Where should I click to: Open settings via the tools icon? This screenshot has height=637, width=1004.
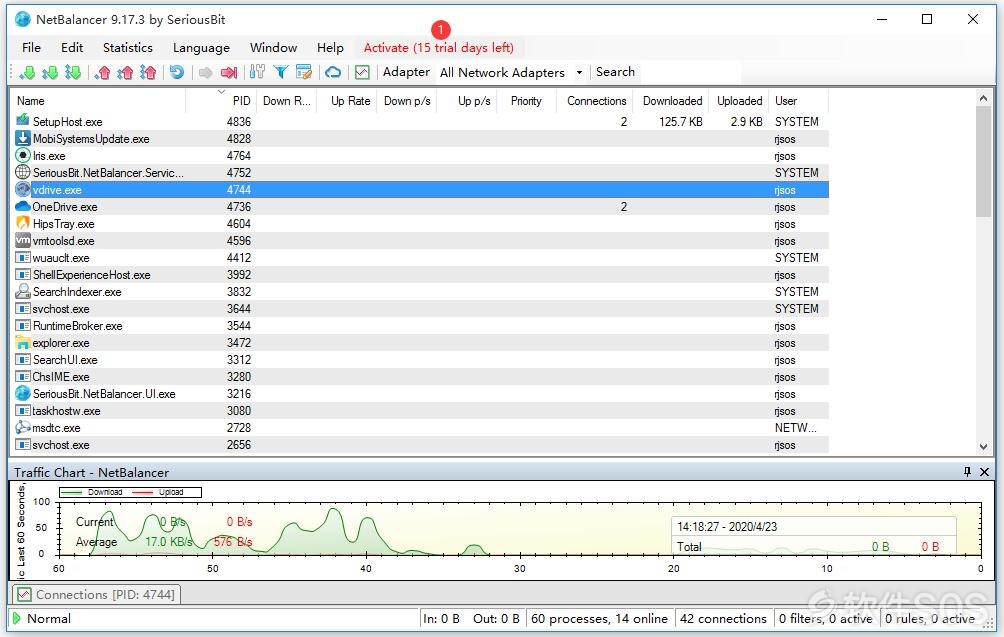pyautogui.click(x=257, y=72)
